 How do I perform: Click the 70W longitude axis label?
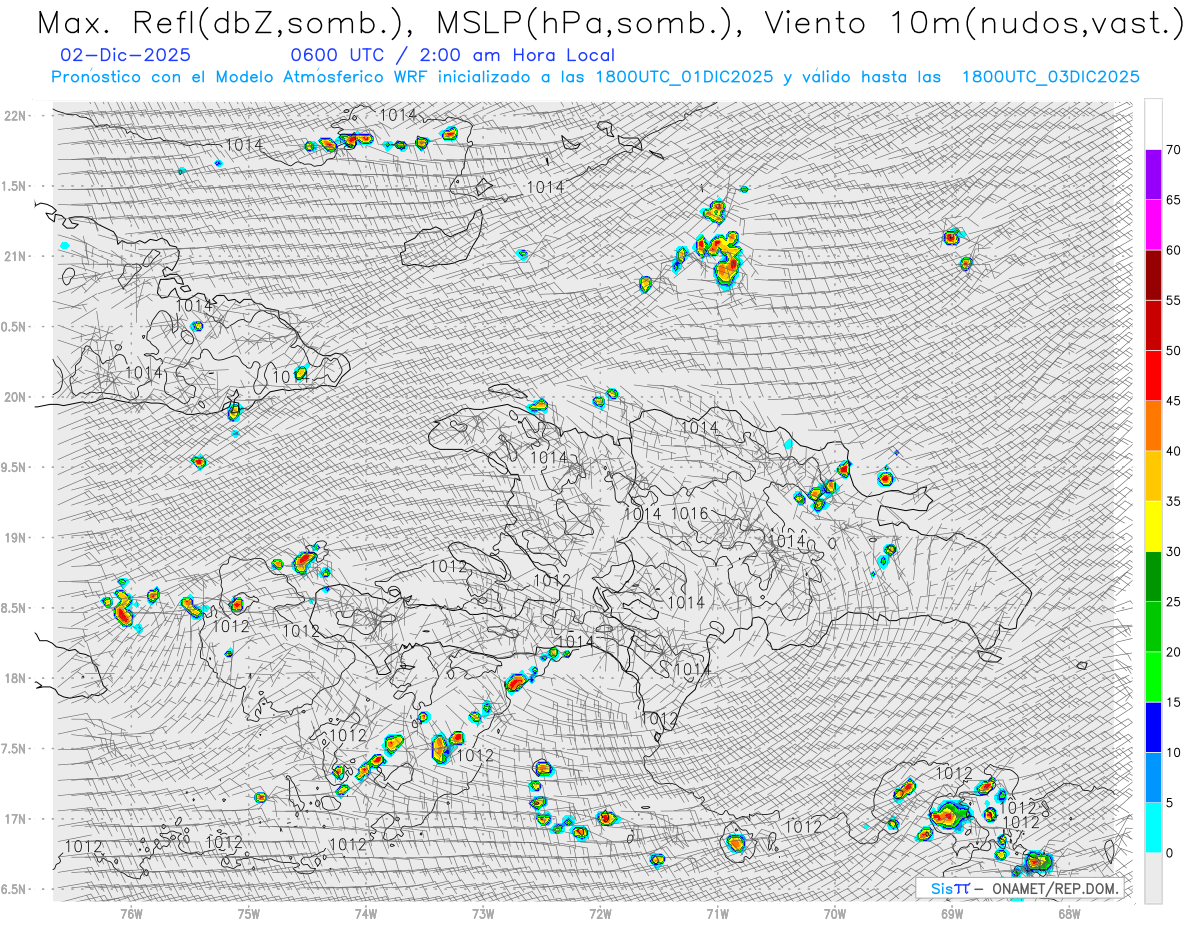[835, 913]
